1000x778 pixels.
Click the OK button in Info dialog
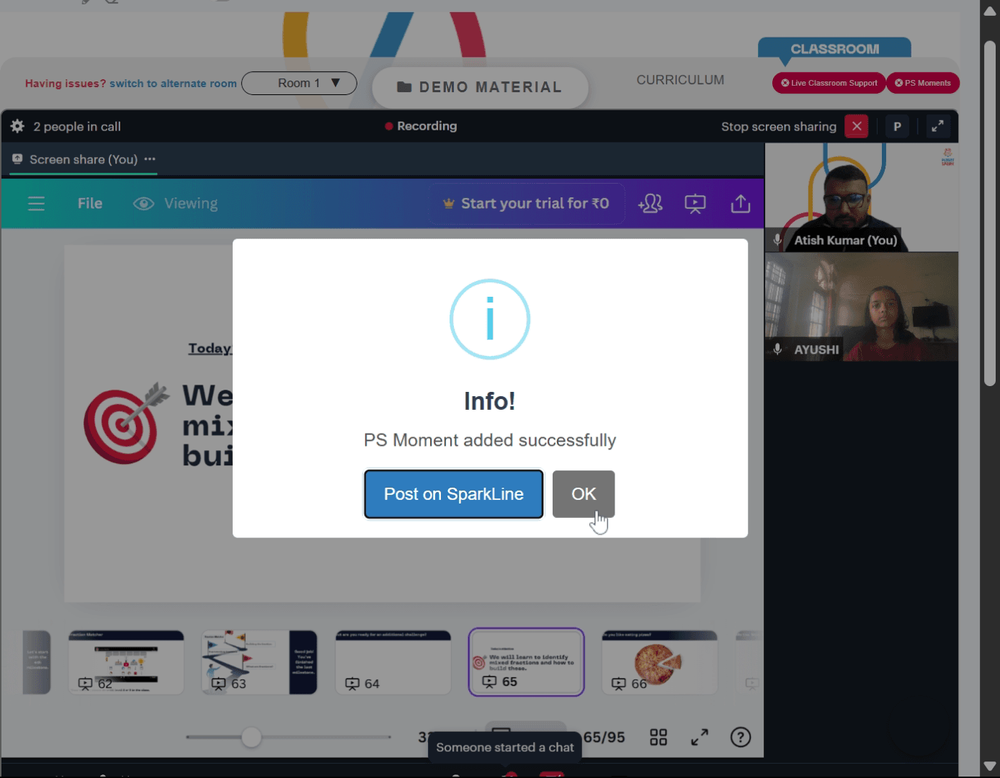coord(583,494)
